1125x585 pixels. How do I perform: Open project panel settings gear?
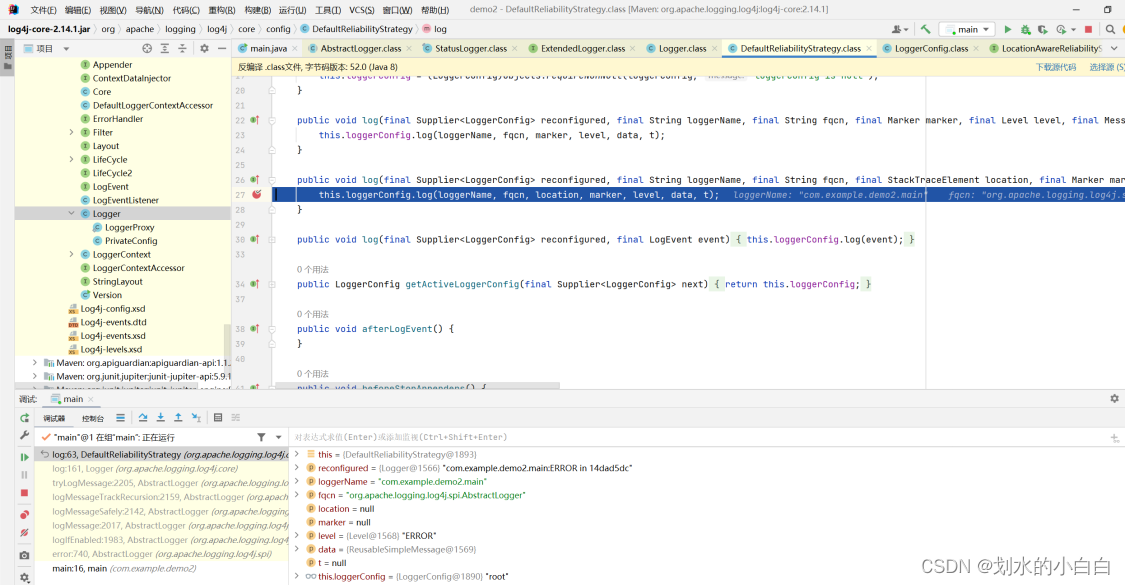204,49
